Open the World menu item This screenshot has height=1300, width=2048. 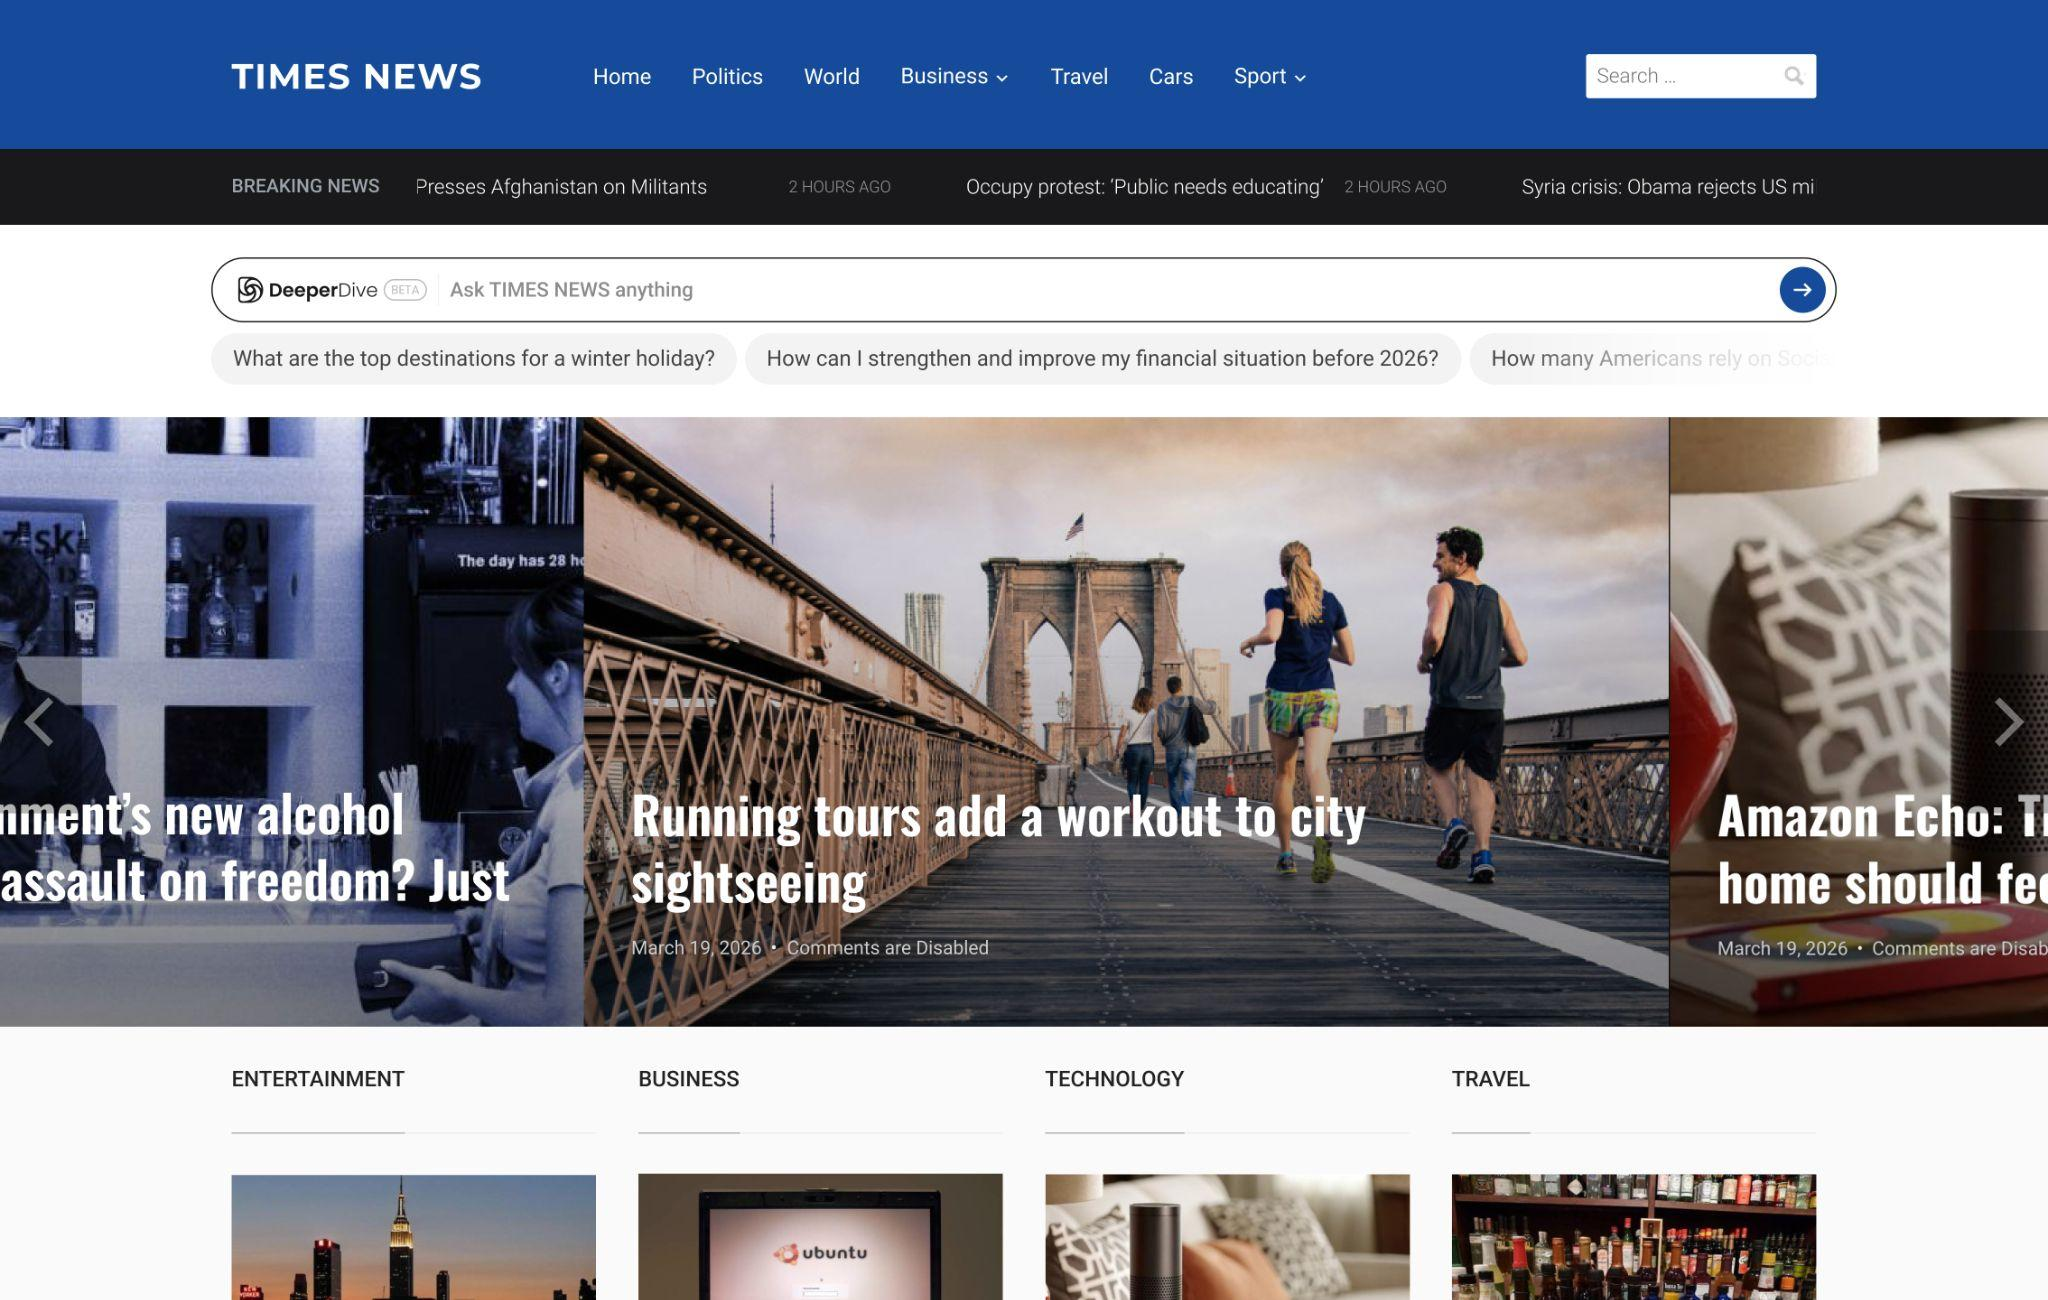pyautogui.click(x=831, y=77)
